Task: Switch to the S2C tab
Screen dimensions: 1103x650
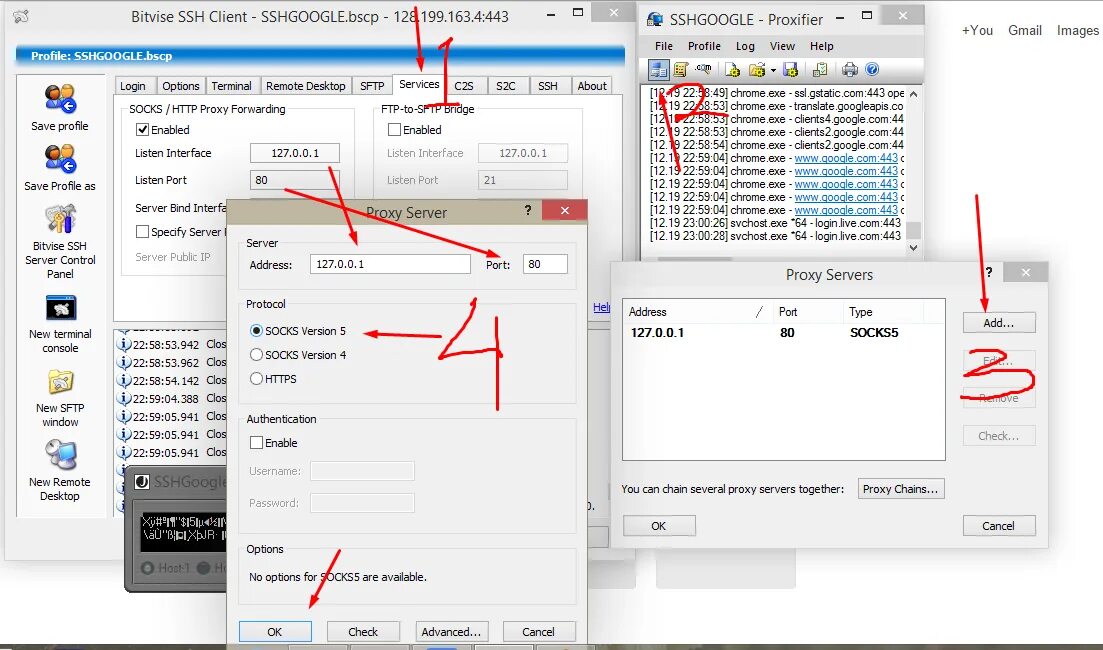Action: tap(506, 86)
